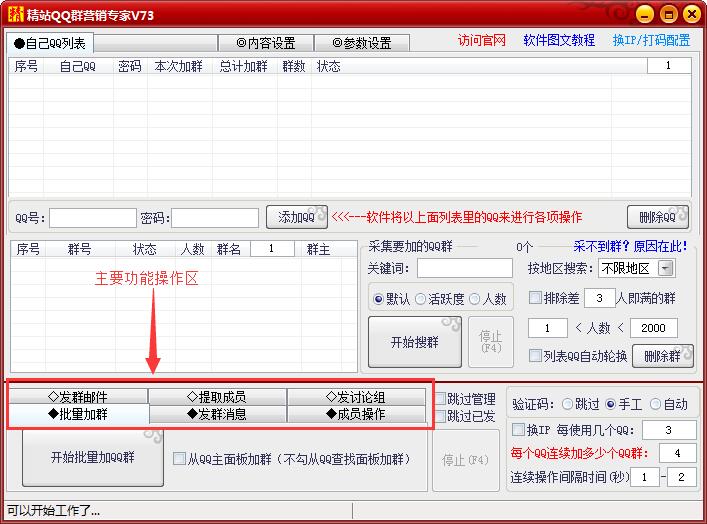Click the 排除差 number field showing 3
The height and width of the screenshot is (524, 707).
click(599, 298)
